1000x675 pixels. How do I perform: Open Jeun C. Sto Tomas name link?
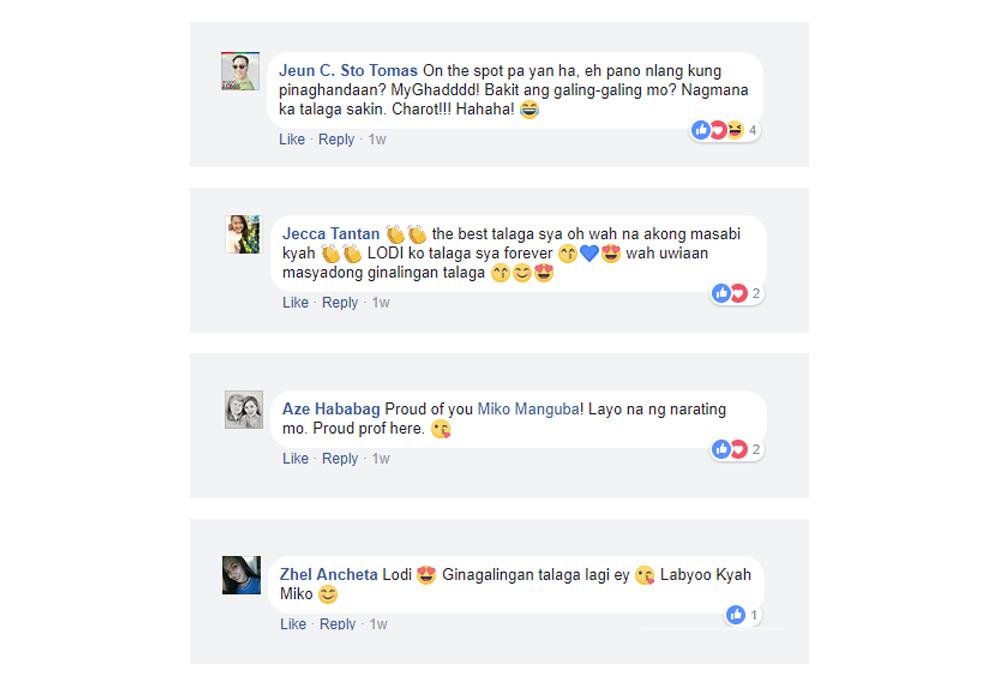348,70
